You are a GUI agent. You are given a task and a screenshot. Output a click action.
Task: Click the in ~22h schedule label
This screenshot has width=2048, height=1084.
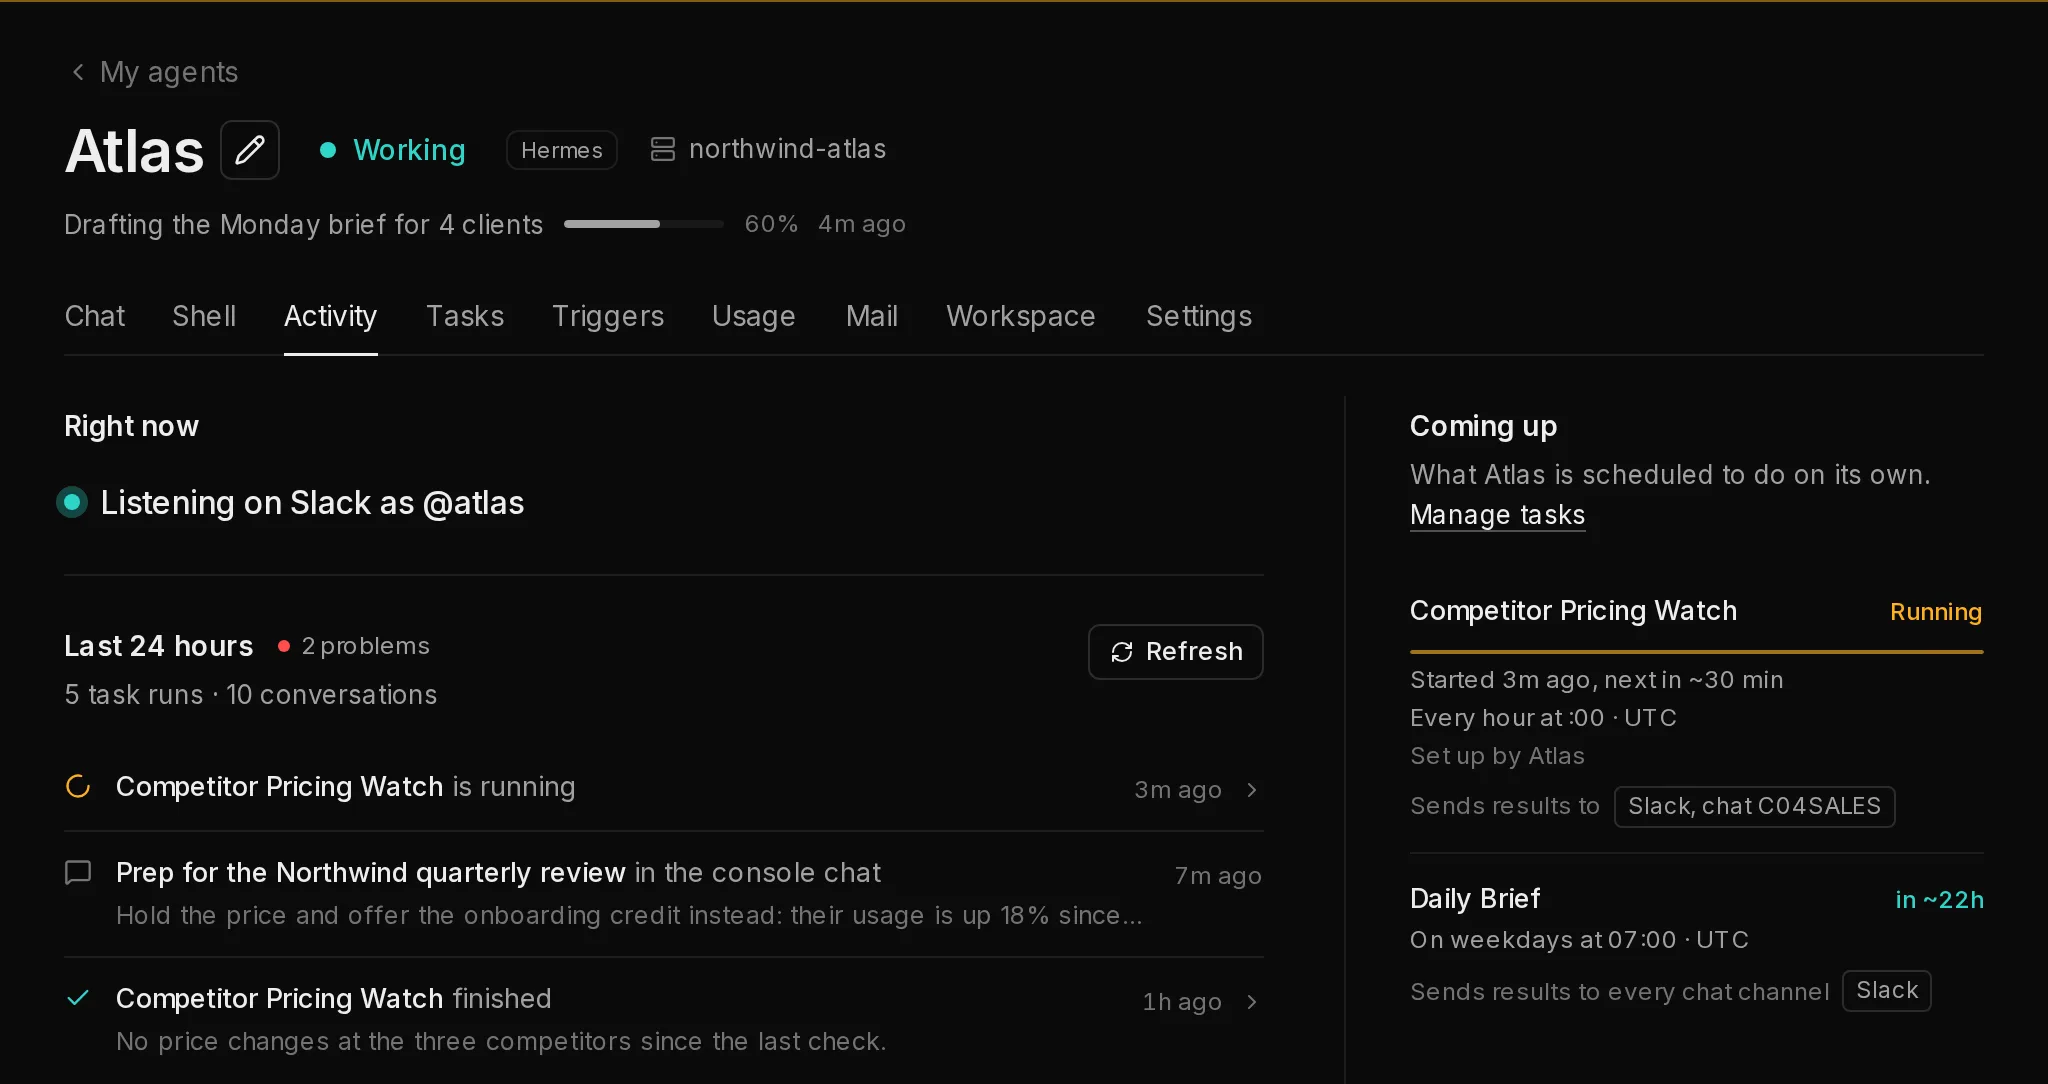(x=1940, y=900)
